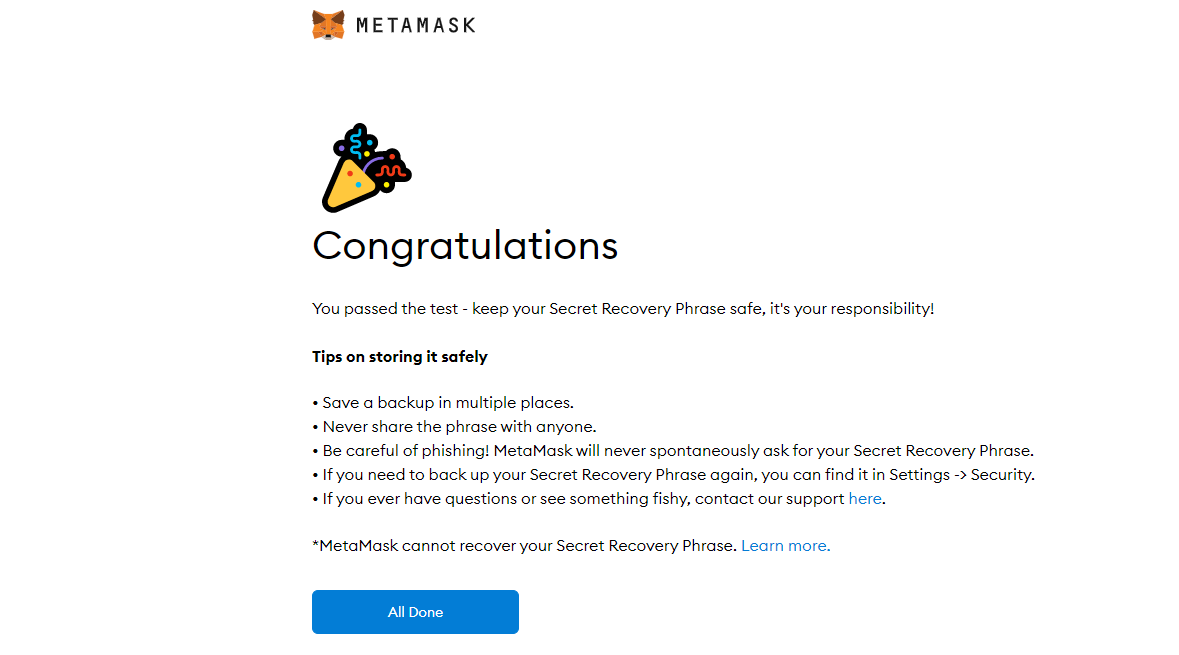Click the "Tips on storing it safely" subheading
The height and width of the screenshot is (655, 1179).
click(400, 356)
